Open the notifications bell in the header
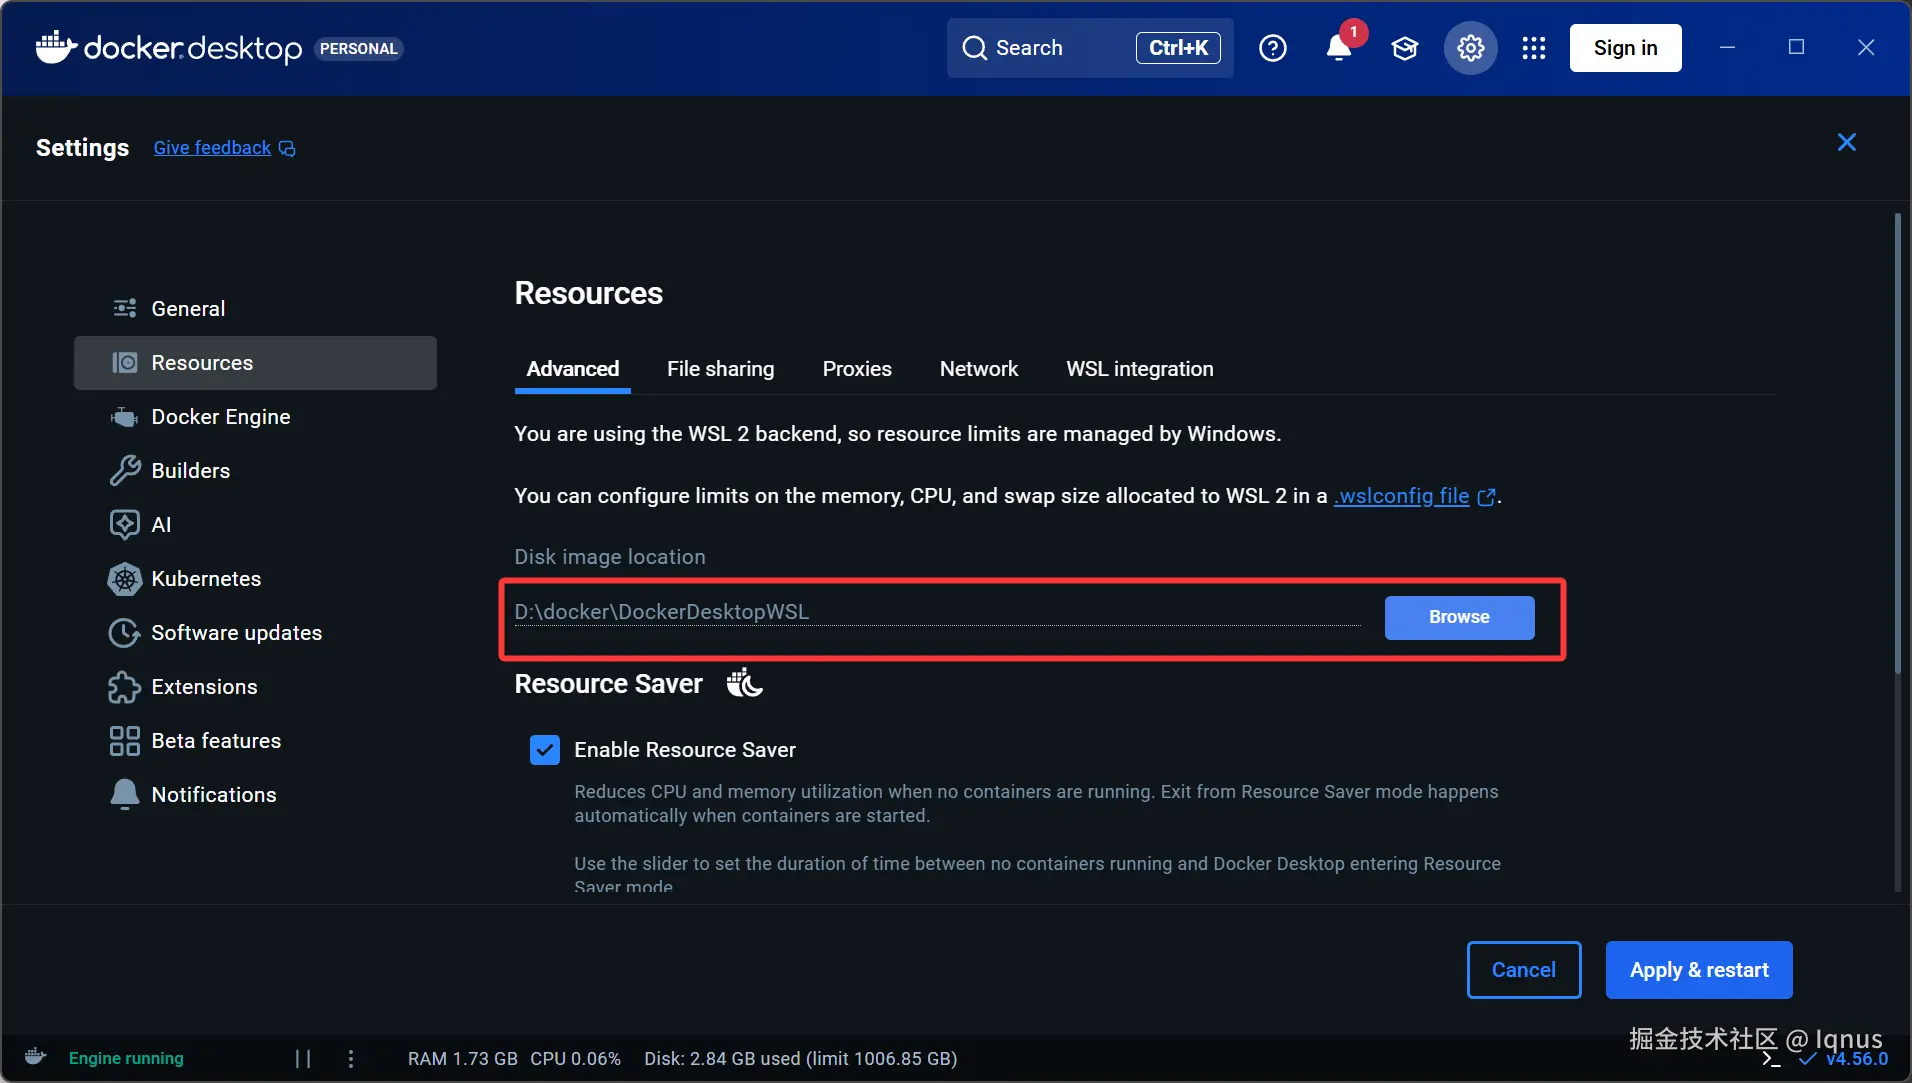 (x=1339, y=48)
